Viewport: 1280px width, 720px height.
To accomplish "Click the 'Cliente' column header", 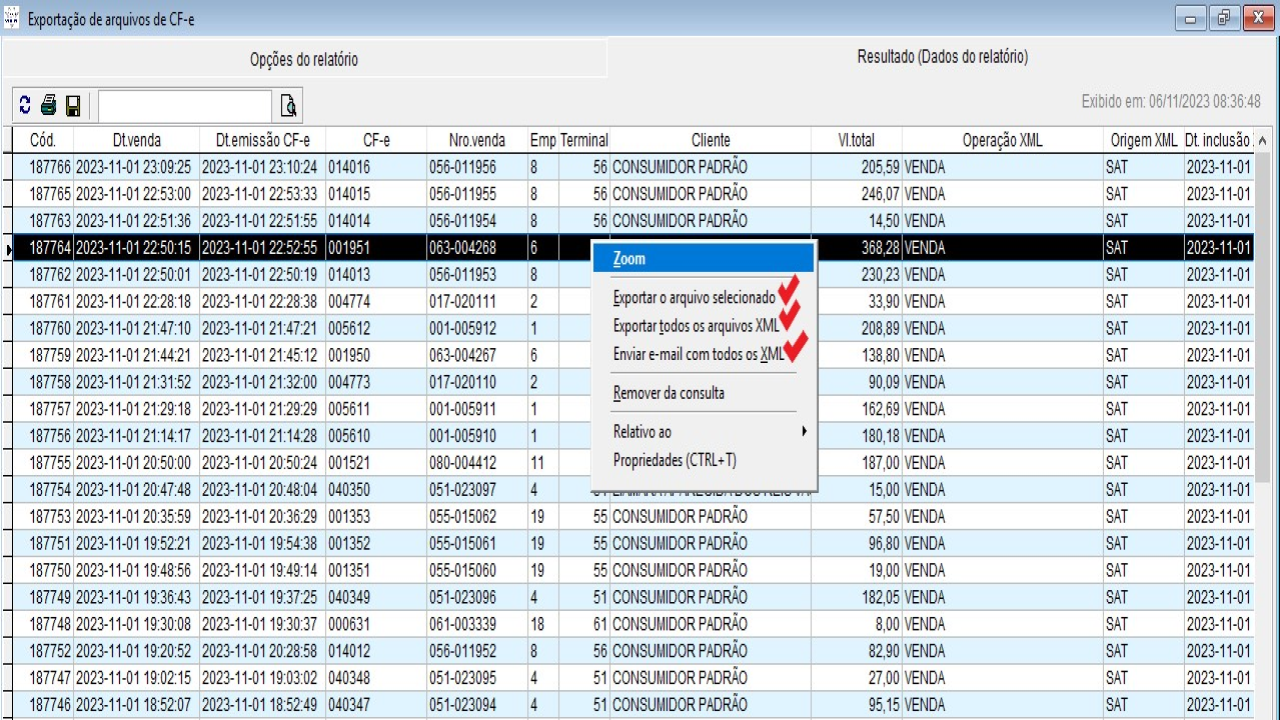I will tap(710, 140).
